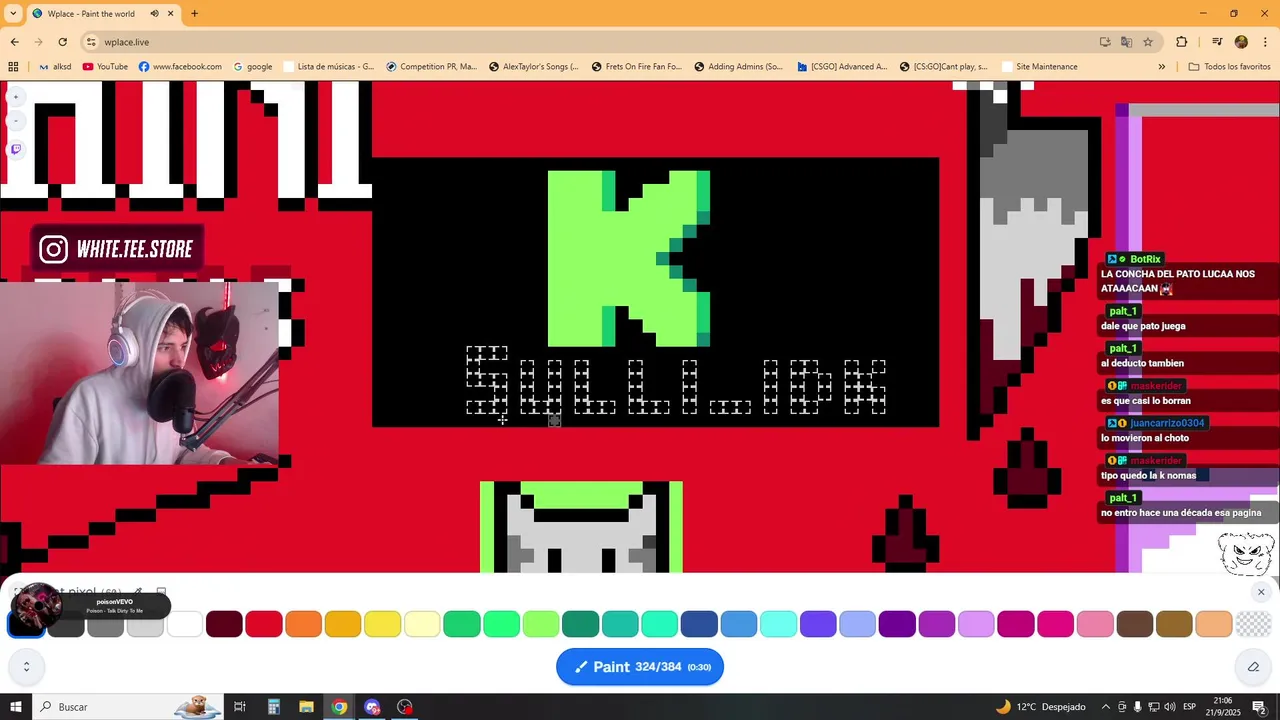Open the apps grid in bookmarks bar
1280x720 pixels.
pos(13,67)
